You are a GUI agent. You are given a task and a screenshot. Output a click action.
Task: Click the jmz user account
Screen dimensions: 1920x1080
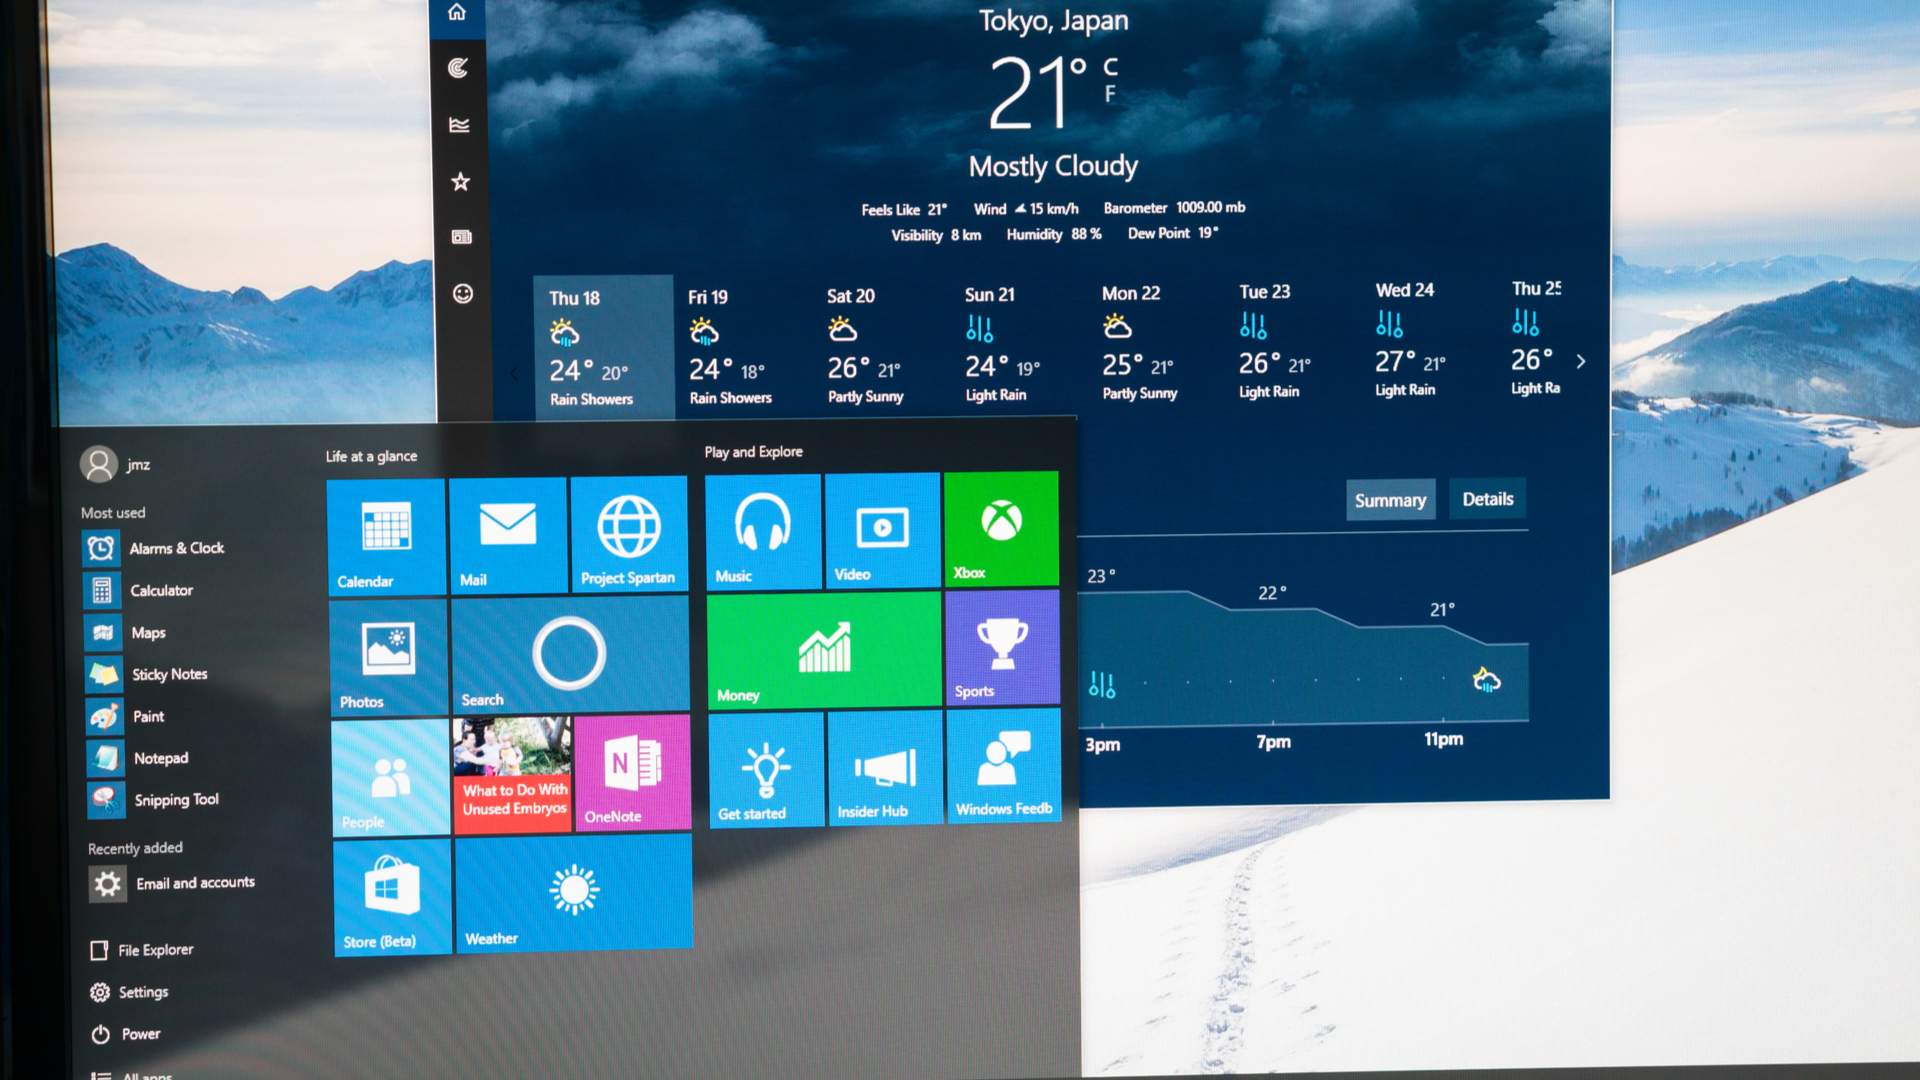tap(115, 464)
